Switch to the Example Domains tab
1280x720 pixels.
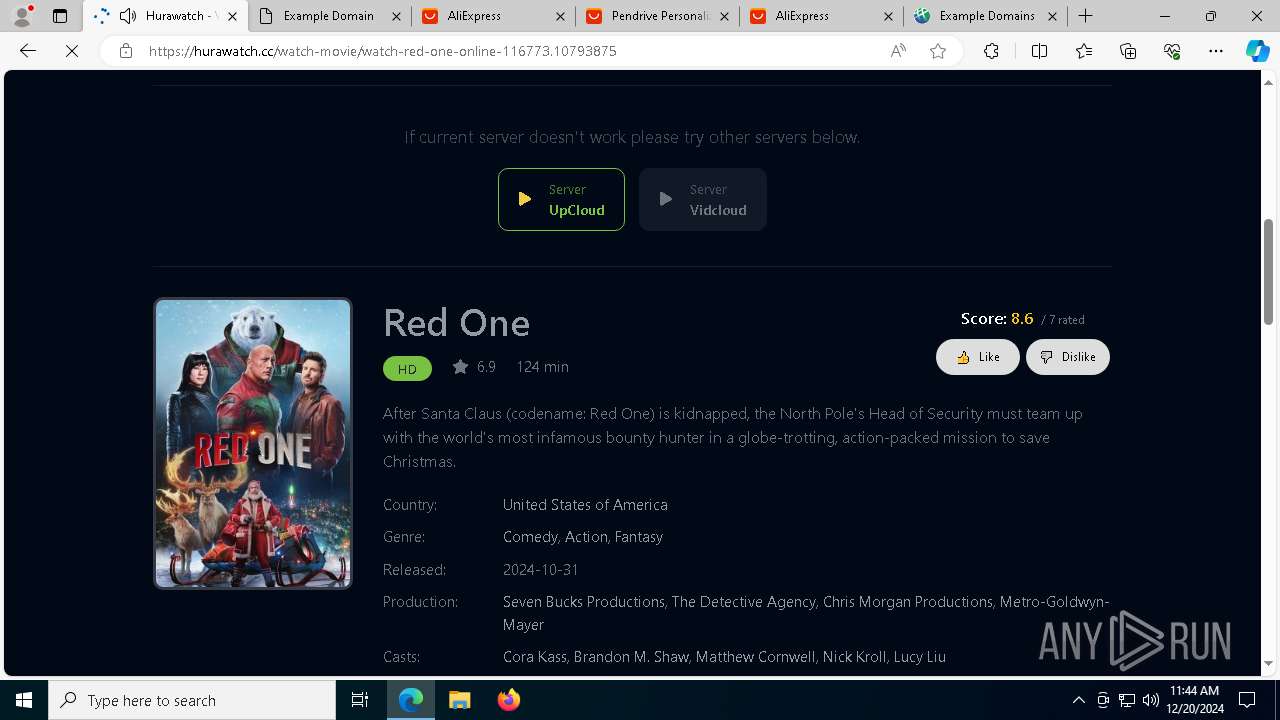click(x=985, y=16)
